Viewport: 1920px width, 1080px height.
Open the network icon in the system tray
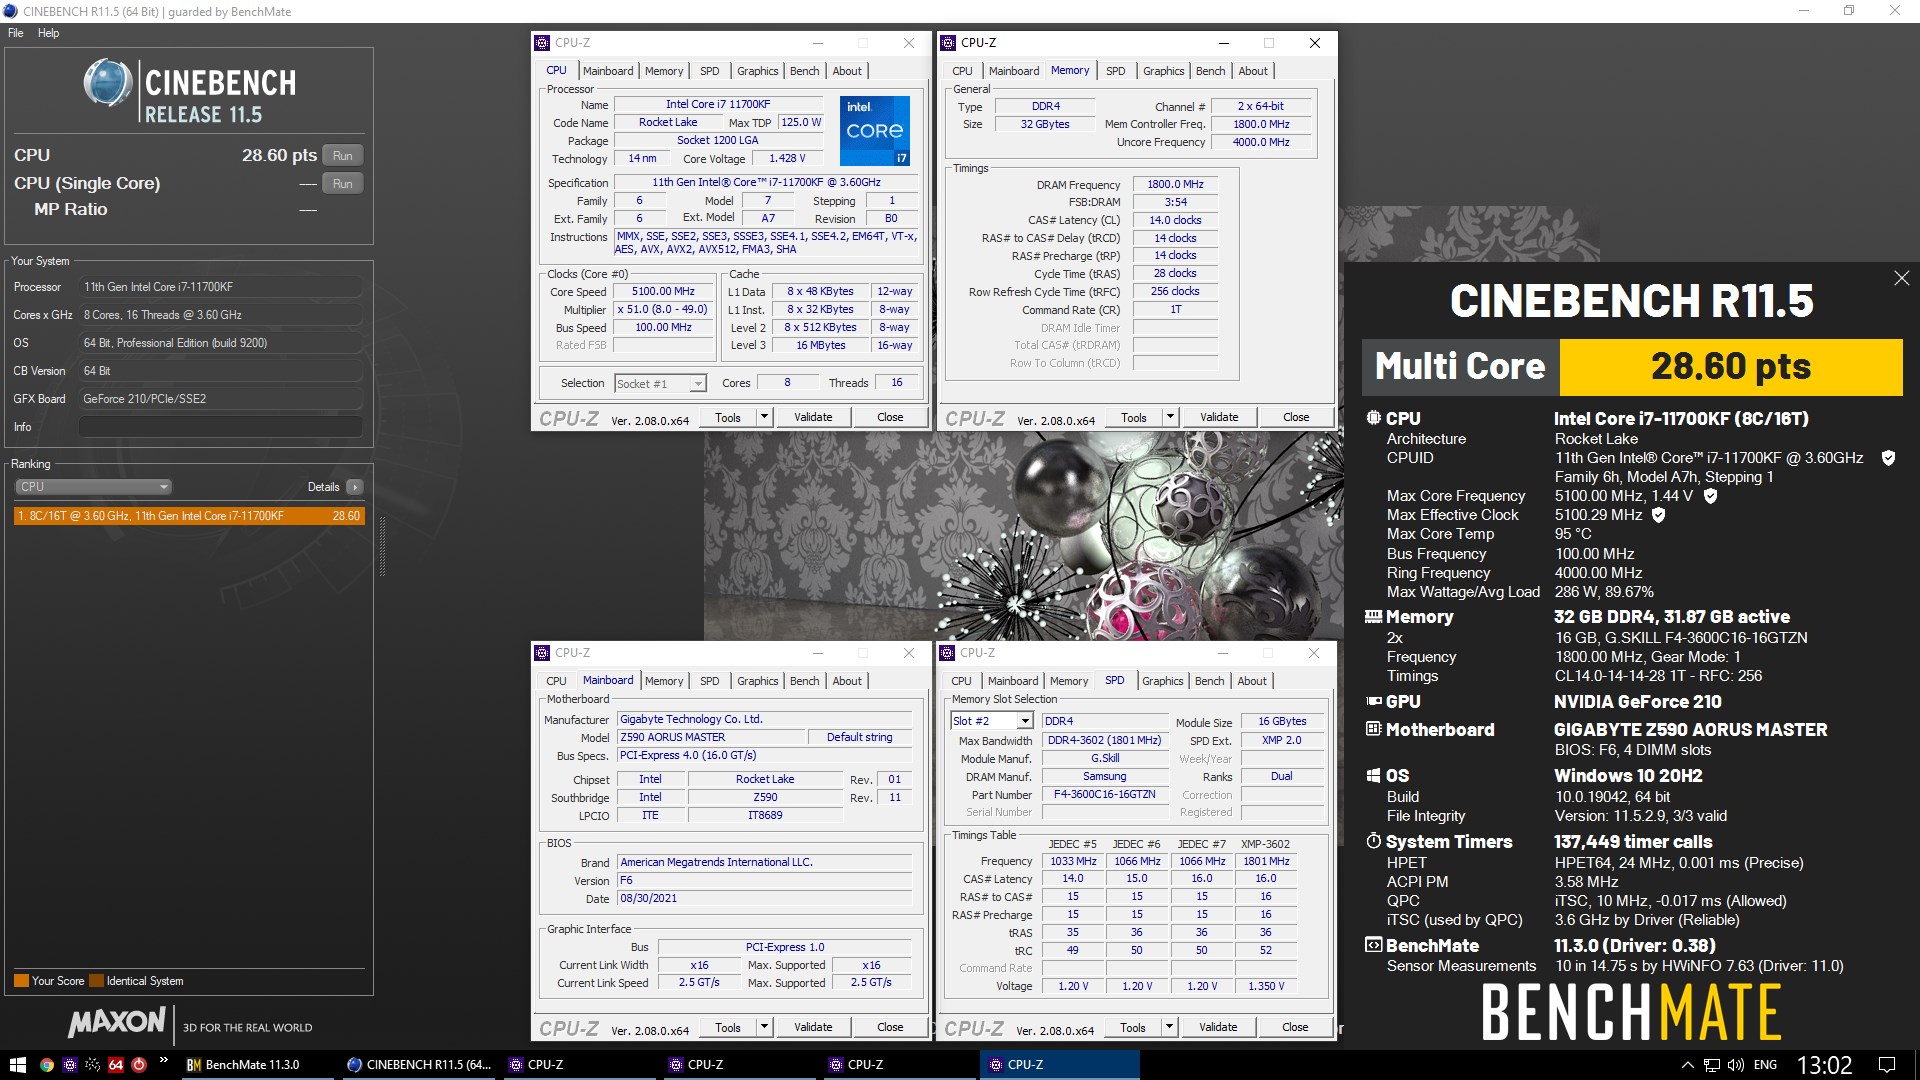(x=1712, y=1065)
